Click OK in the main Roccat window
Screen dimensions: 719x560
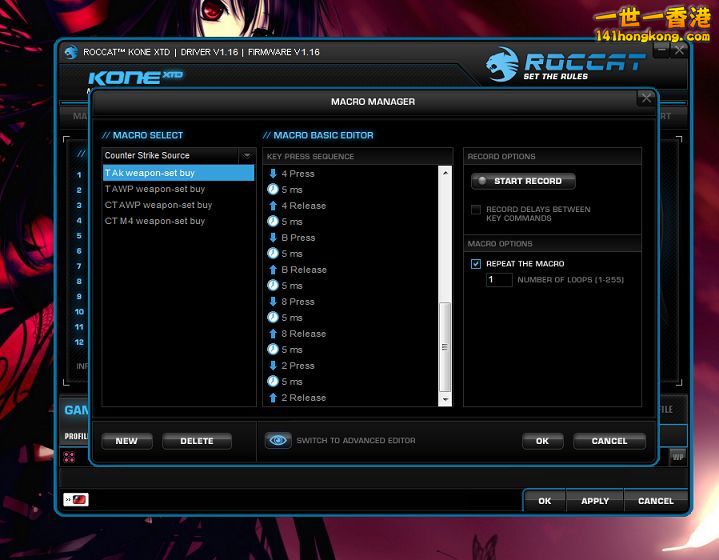545,501
